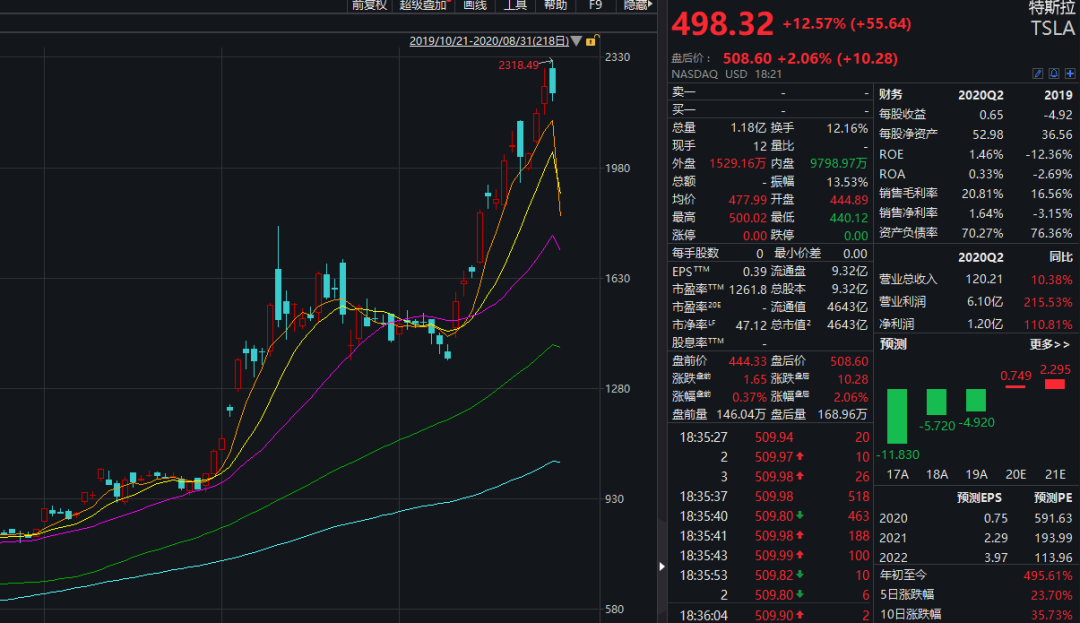Click the 预测EPS column header
Image resolution: width=1080 pixels, height=623 pixels.
tap(979, 498)
